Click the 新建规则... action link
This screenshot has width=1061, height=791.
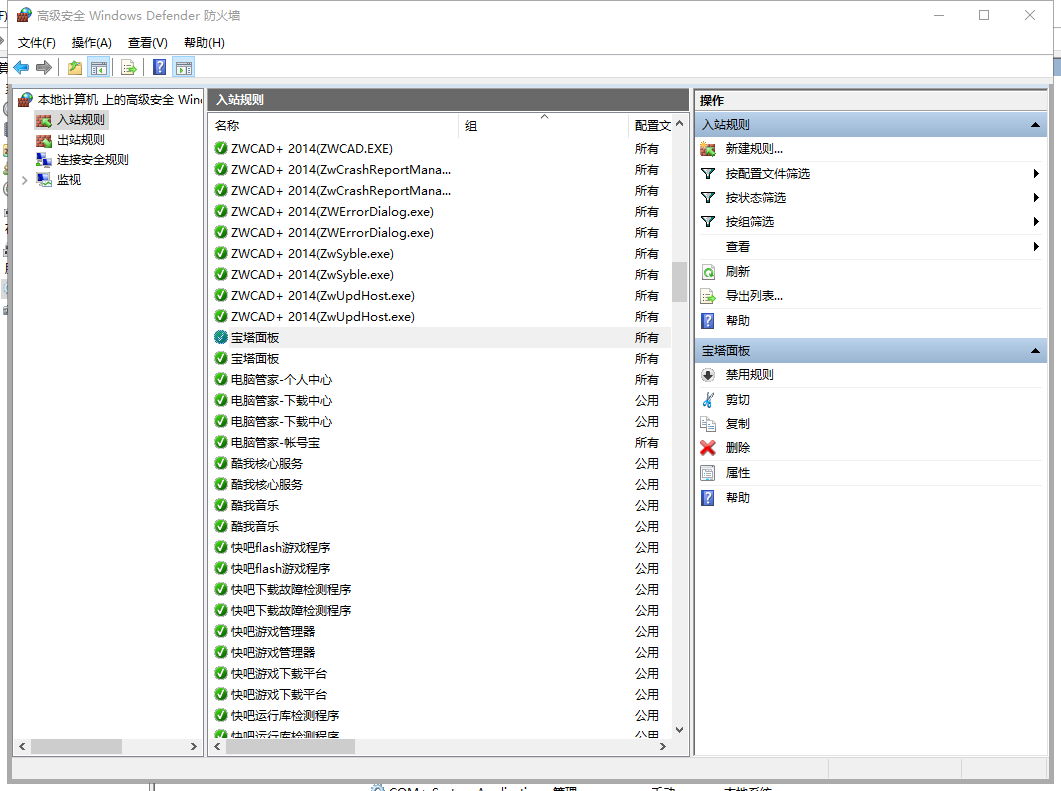(x=754, y=149)
